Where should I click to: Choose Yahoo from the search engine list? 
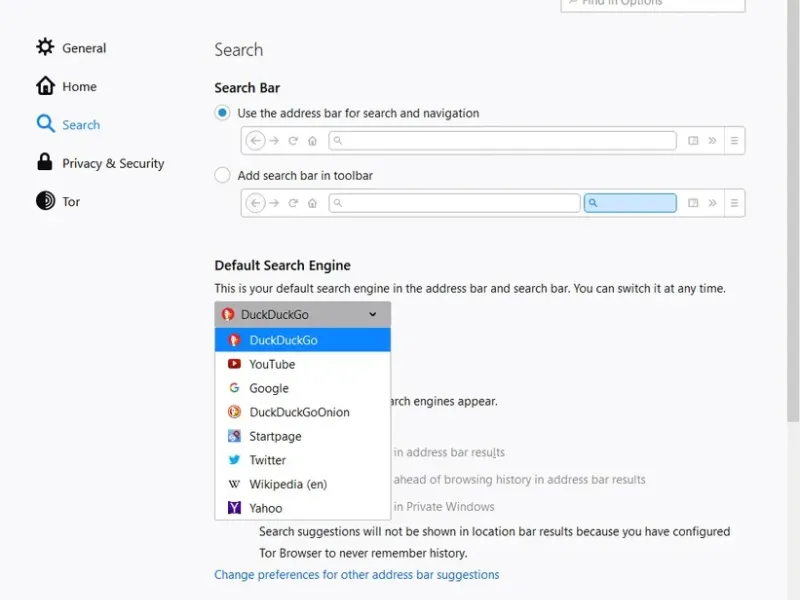[266, 508]
